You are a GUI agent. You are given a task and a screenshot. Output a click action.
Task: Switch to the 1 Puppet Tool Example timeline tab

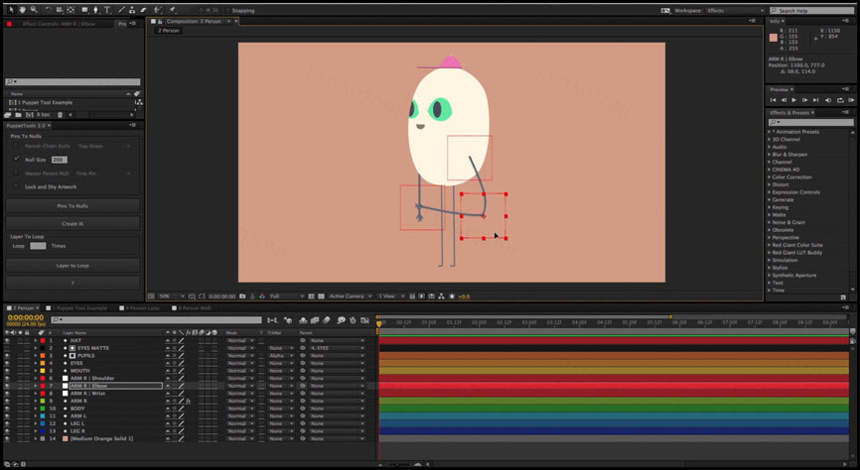[x=78, y=308]
